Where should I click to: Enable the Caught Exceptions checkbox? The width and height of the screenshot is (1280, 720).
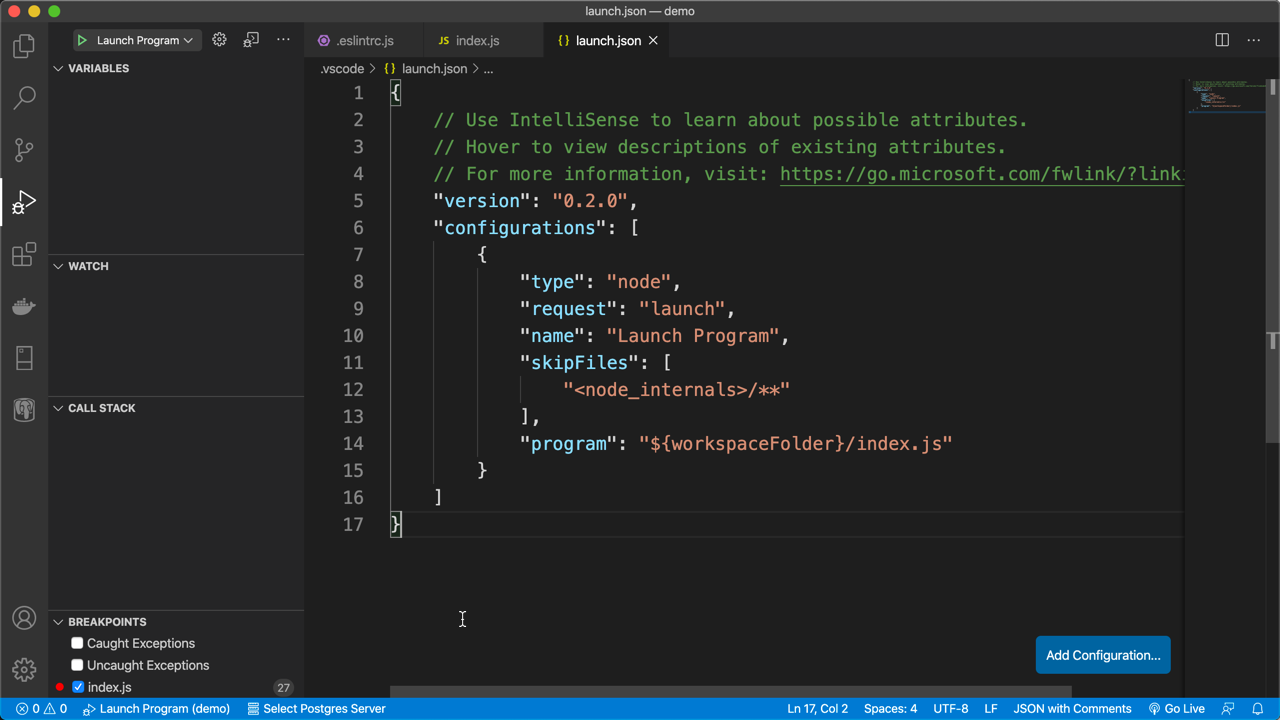[77, 643]
